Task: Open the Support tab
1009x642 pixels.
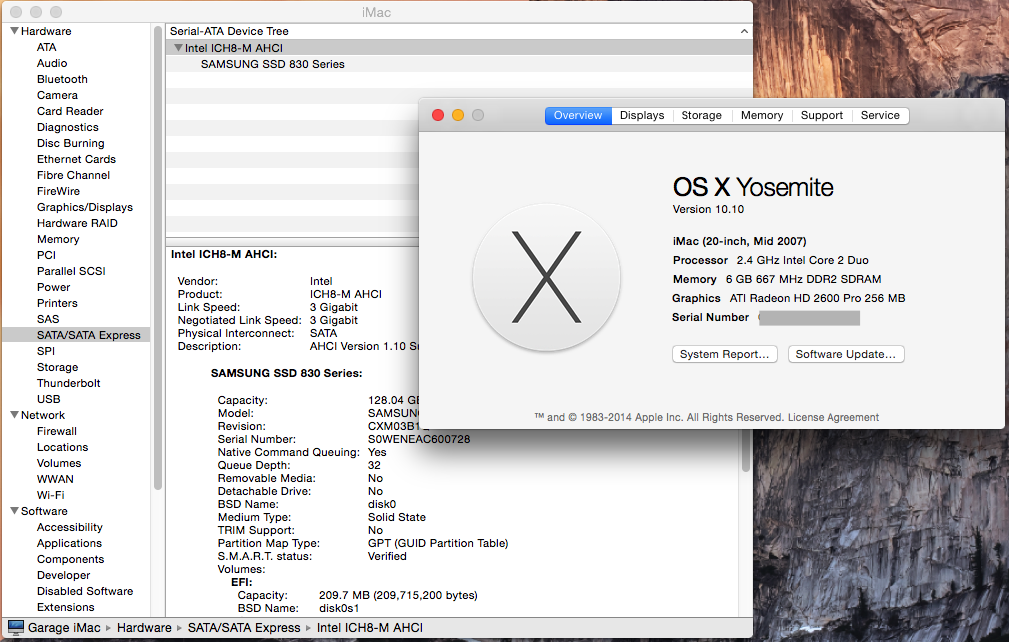Action: click(822, 115)
